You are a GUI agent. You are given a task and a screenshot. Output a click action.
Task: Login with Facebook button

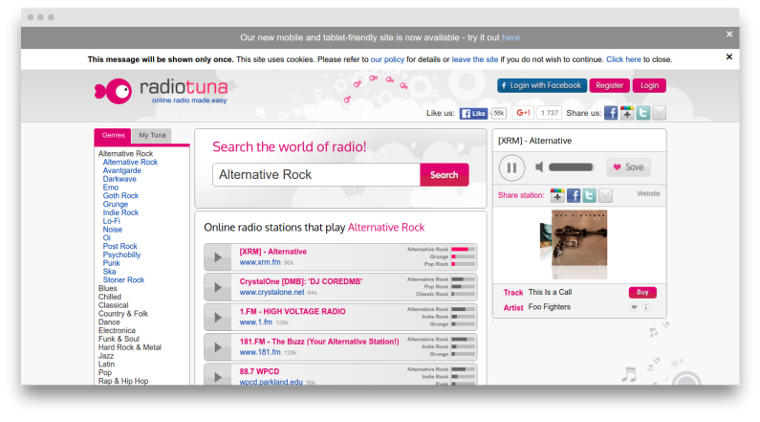(x=542, y=86)
